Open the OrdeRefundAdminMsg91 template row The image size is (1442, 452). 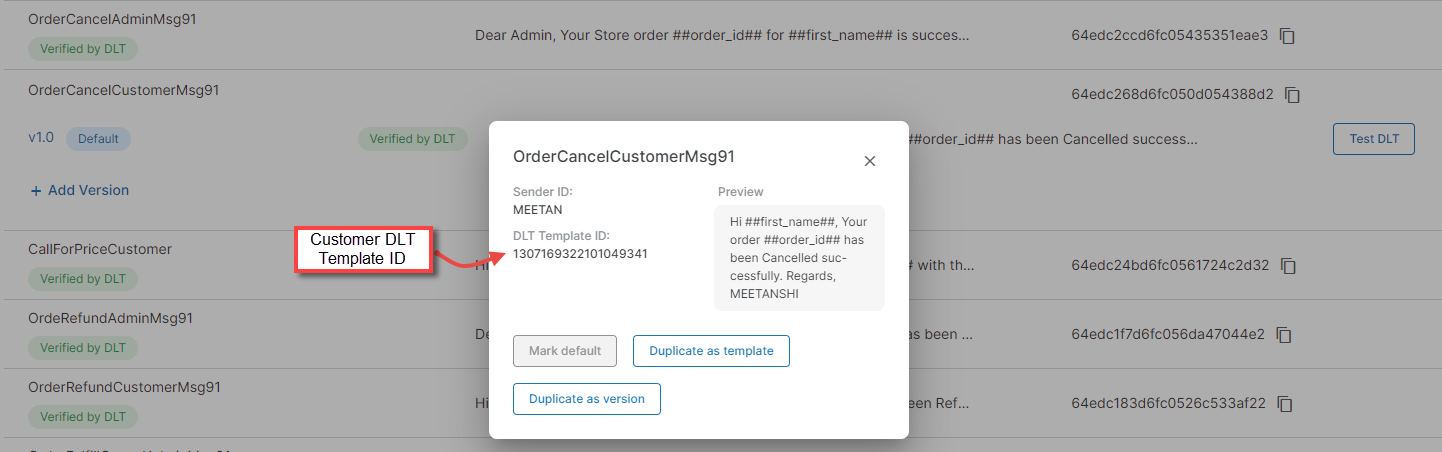tap(721, 334)
